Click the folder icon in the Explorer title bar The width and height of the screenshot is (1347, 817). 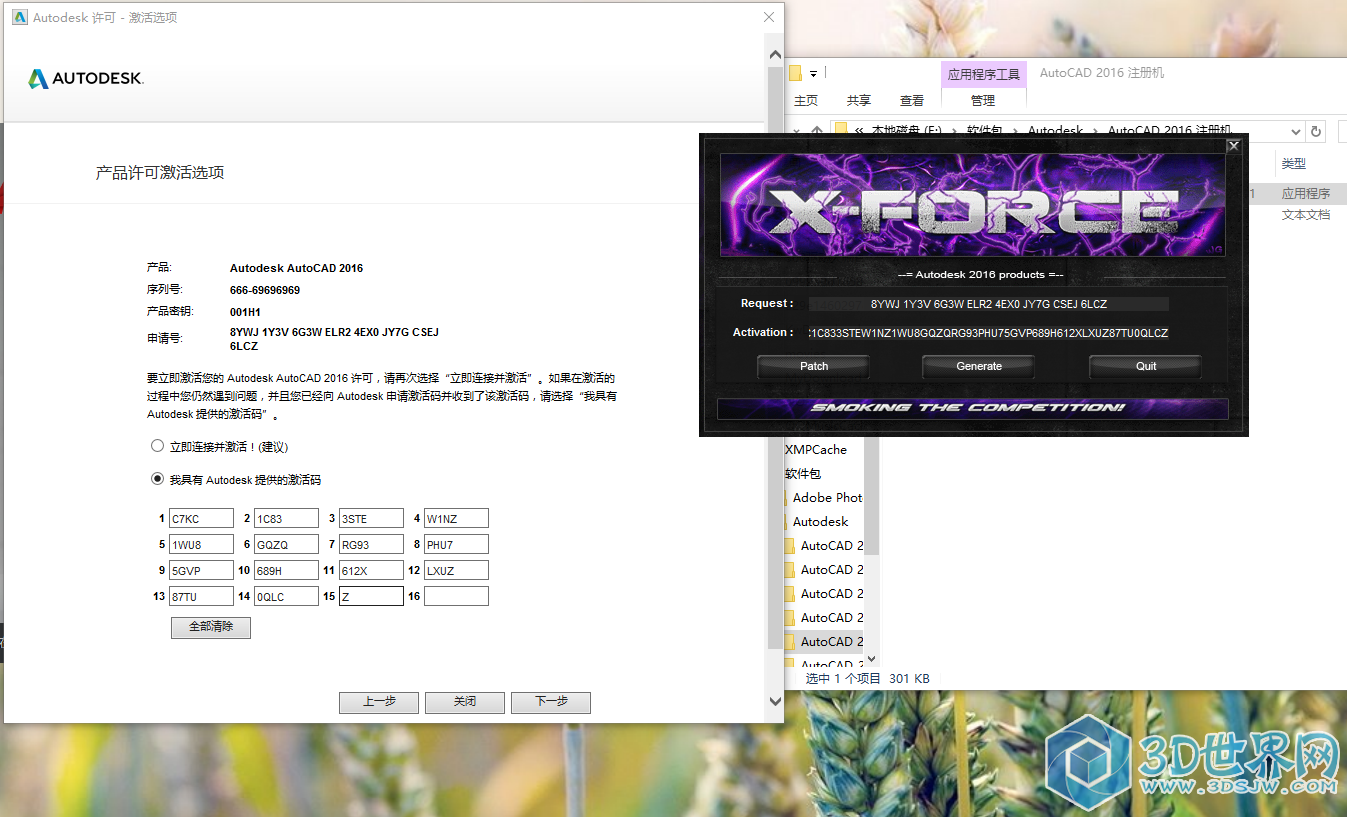pos(796,73)
